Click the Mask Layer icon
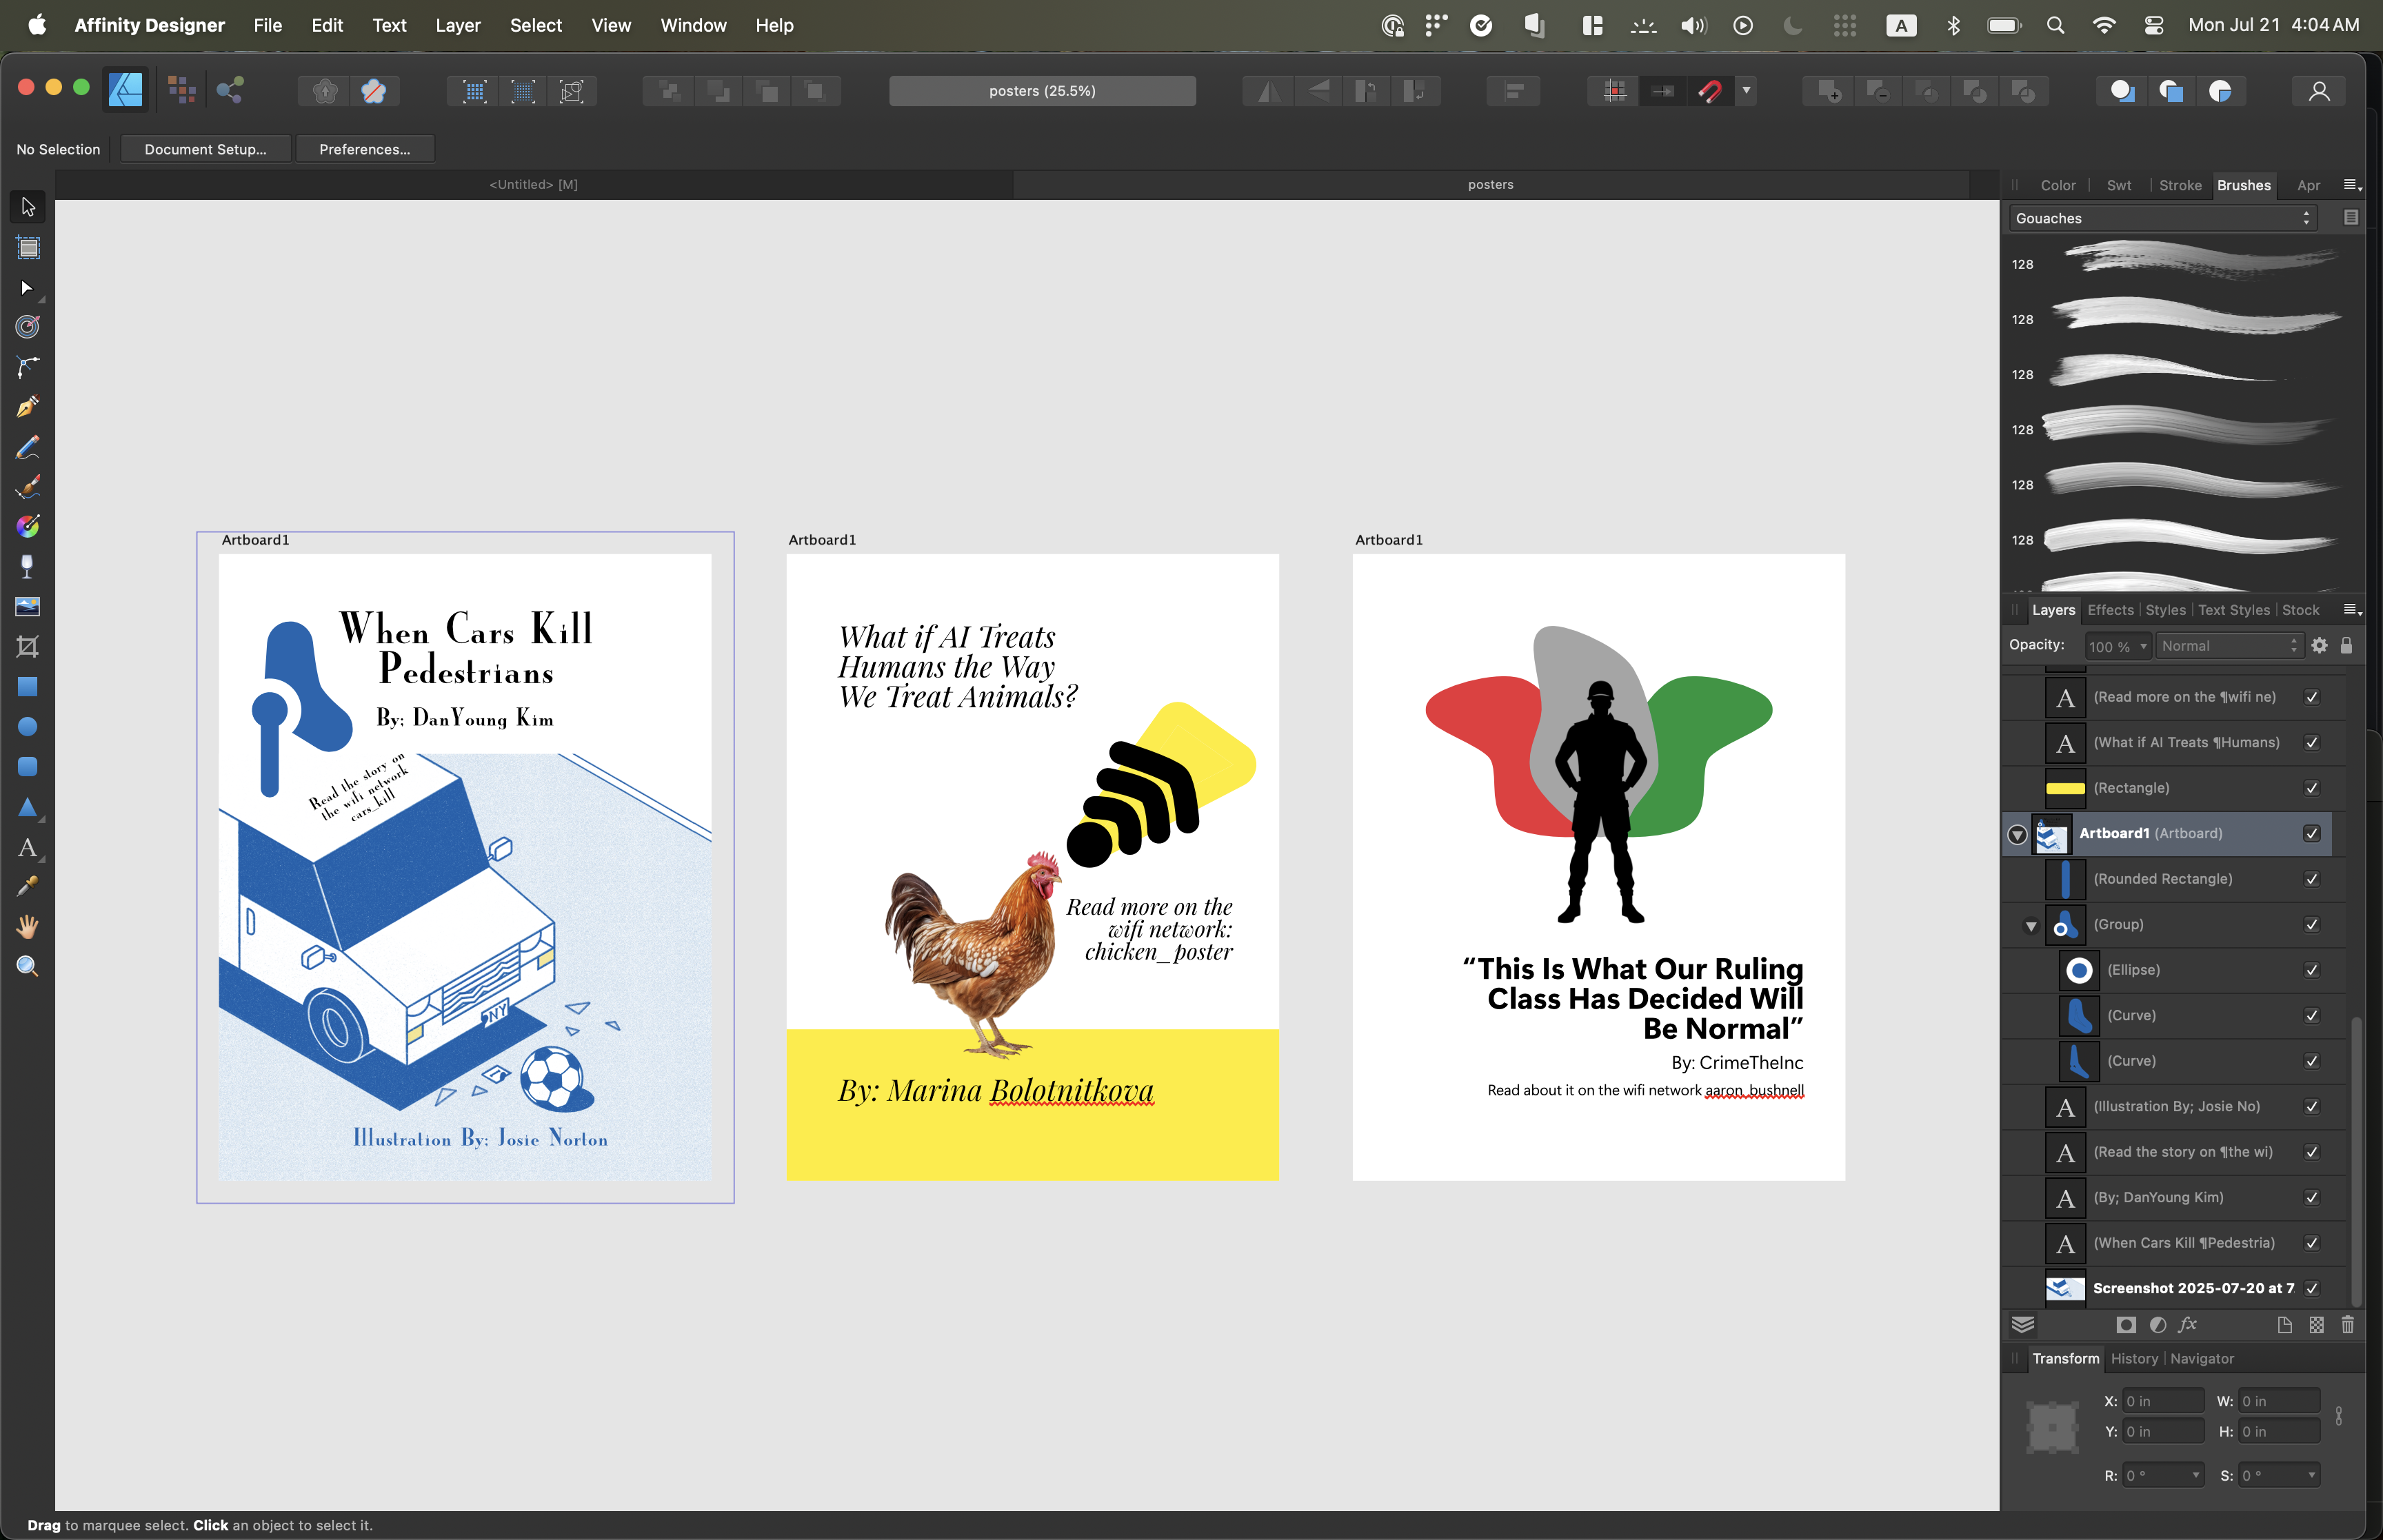 (x=2126, y=1325)
